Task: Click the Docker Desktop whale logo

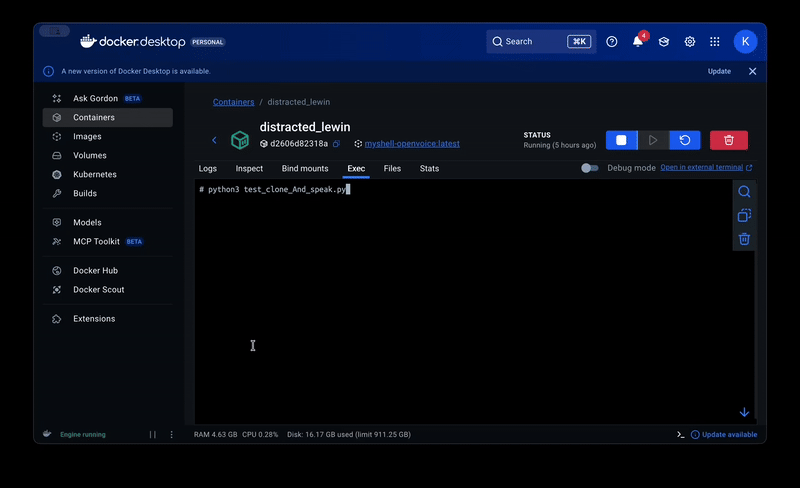Action: click(88, 41)
